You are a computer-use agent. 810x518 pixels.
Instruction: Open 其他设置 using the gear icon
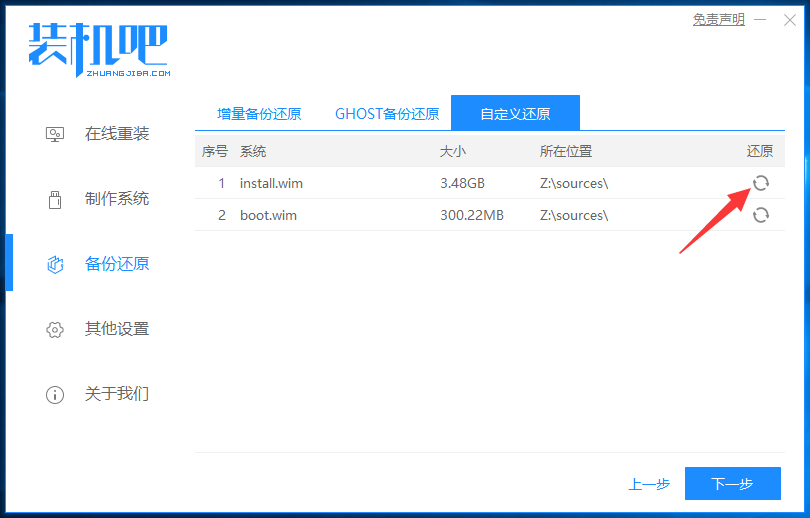tap(56, 329)
